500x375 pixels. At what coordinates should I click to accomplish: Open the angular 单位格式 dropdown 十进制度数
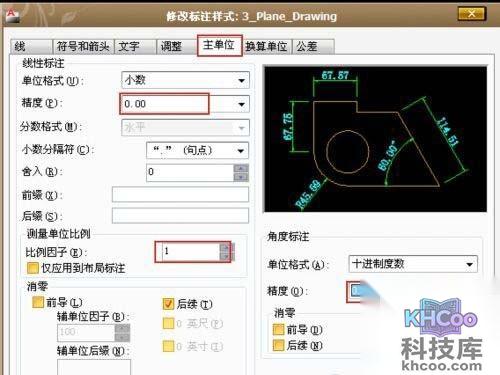[413, 264]
